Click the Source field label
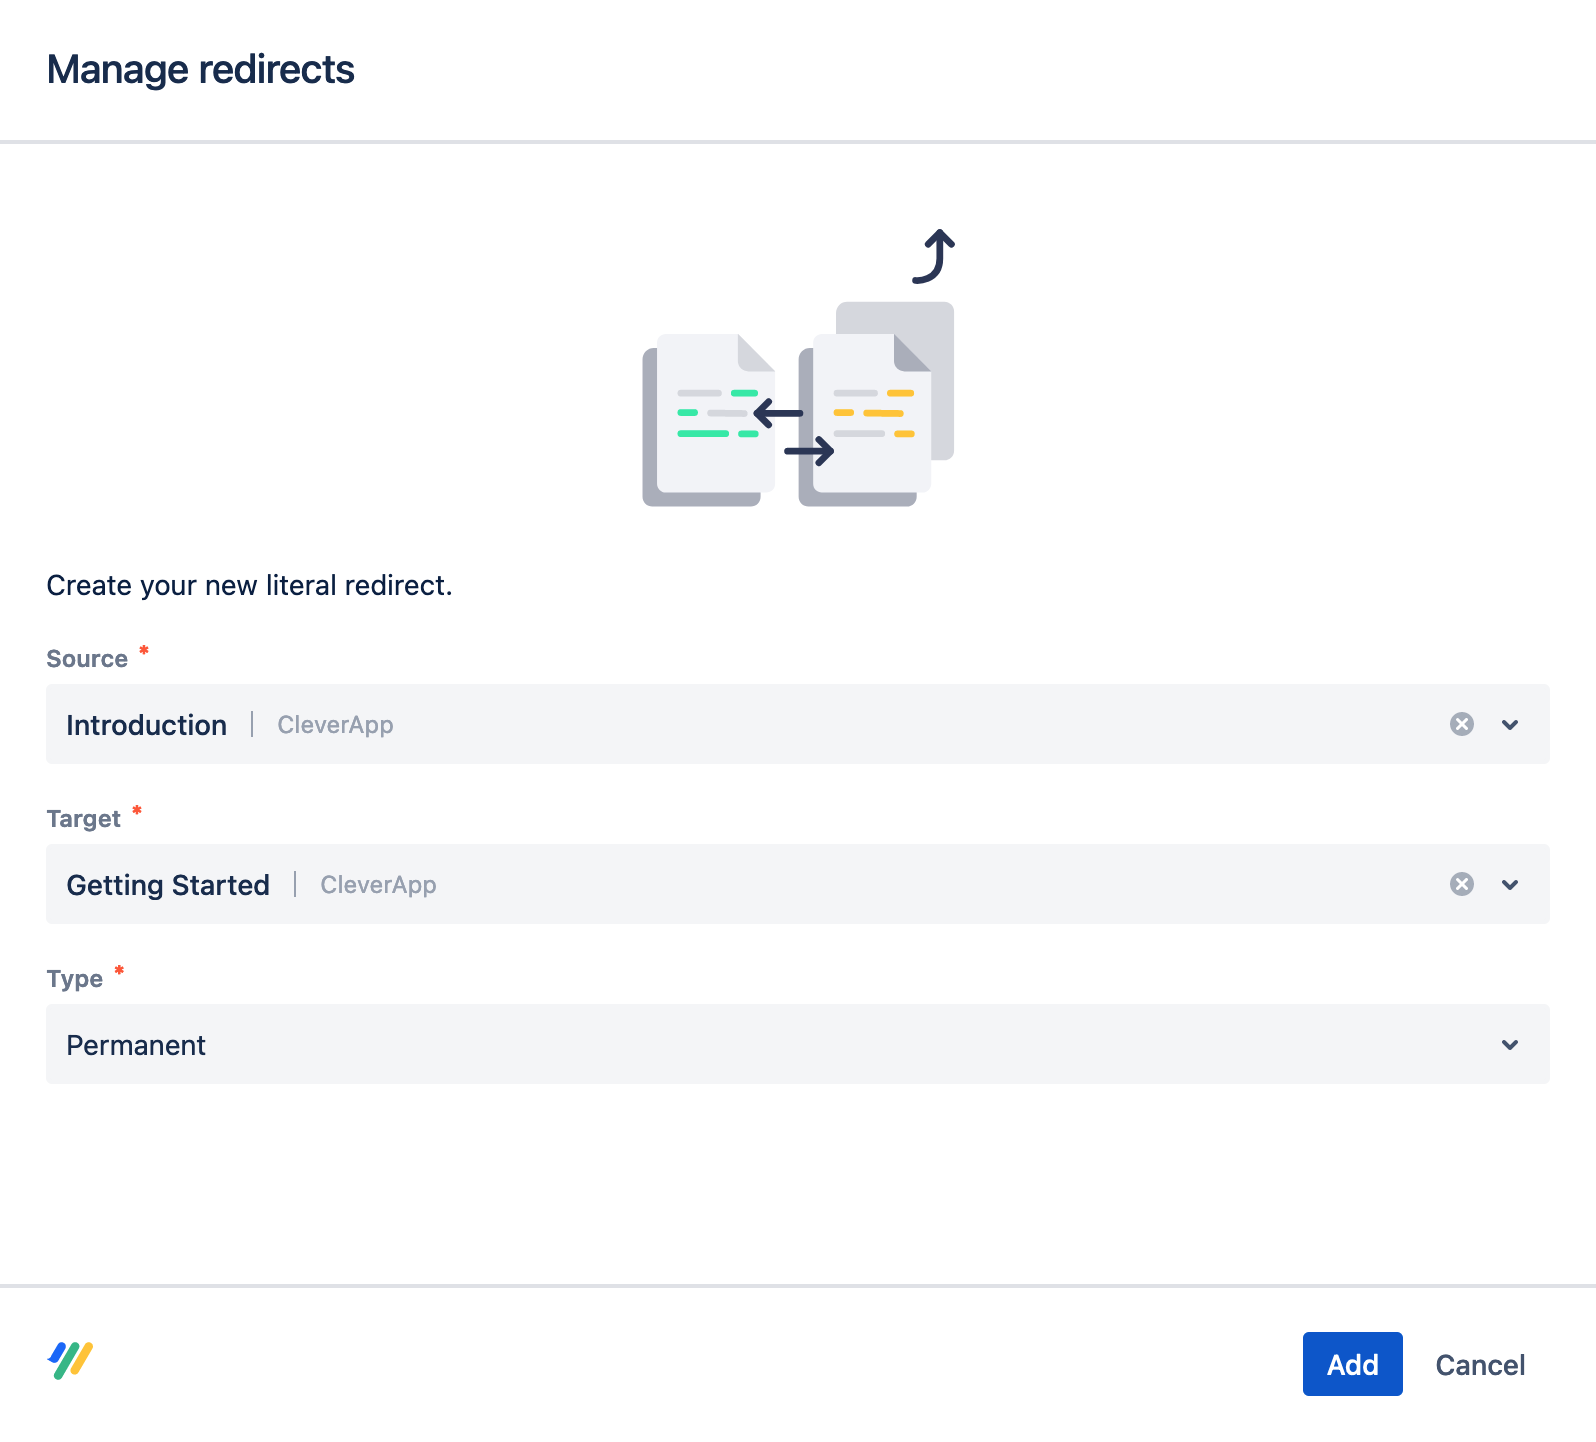 point(87,659)
